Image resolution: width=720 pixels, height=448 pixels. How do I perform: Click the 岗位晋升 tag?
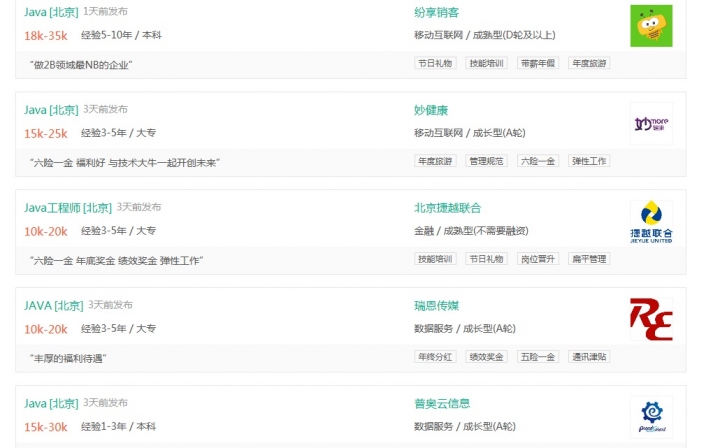point(538,259)
